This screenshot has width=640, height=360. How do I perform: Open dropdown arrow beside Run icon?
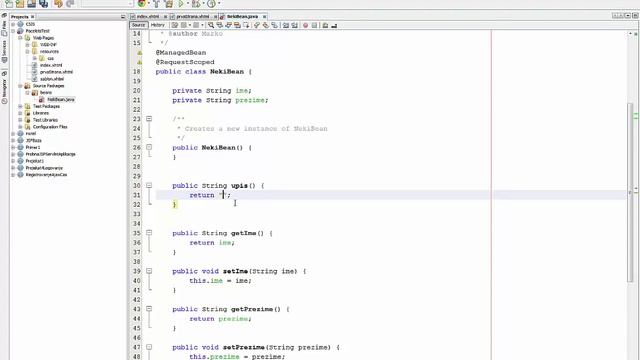pyautogui.click(x=187, y=4)
